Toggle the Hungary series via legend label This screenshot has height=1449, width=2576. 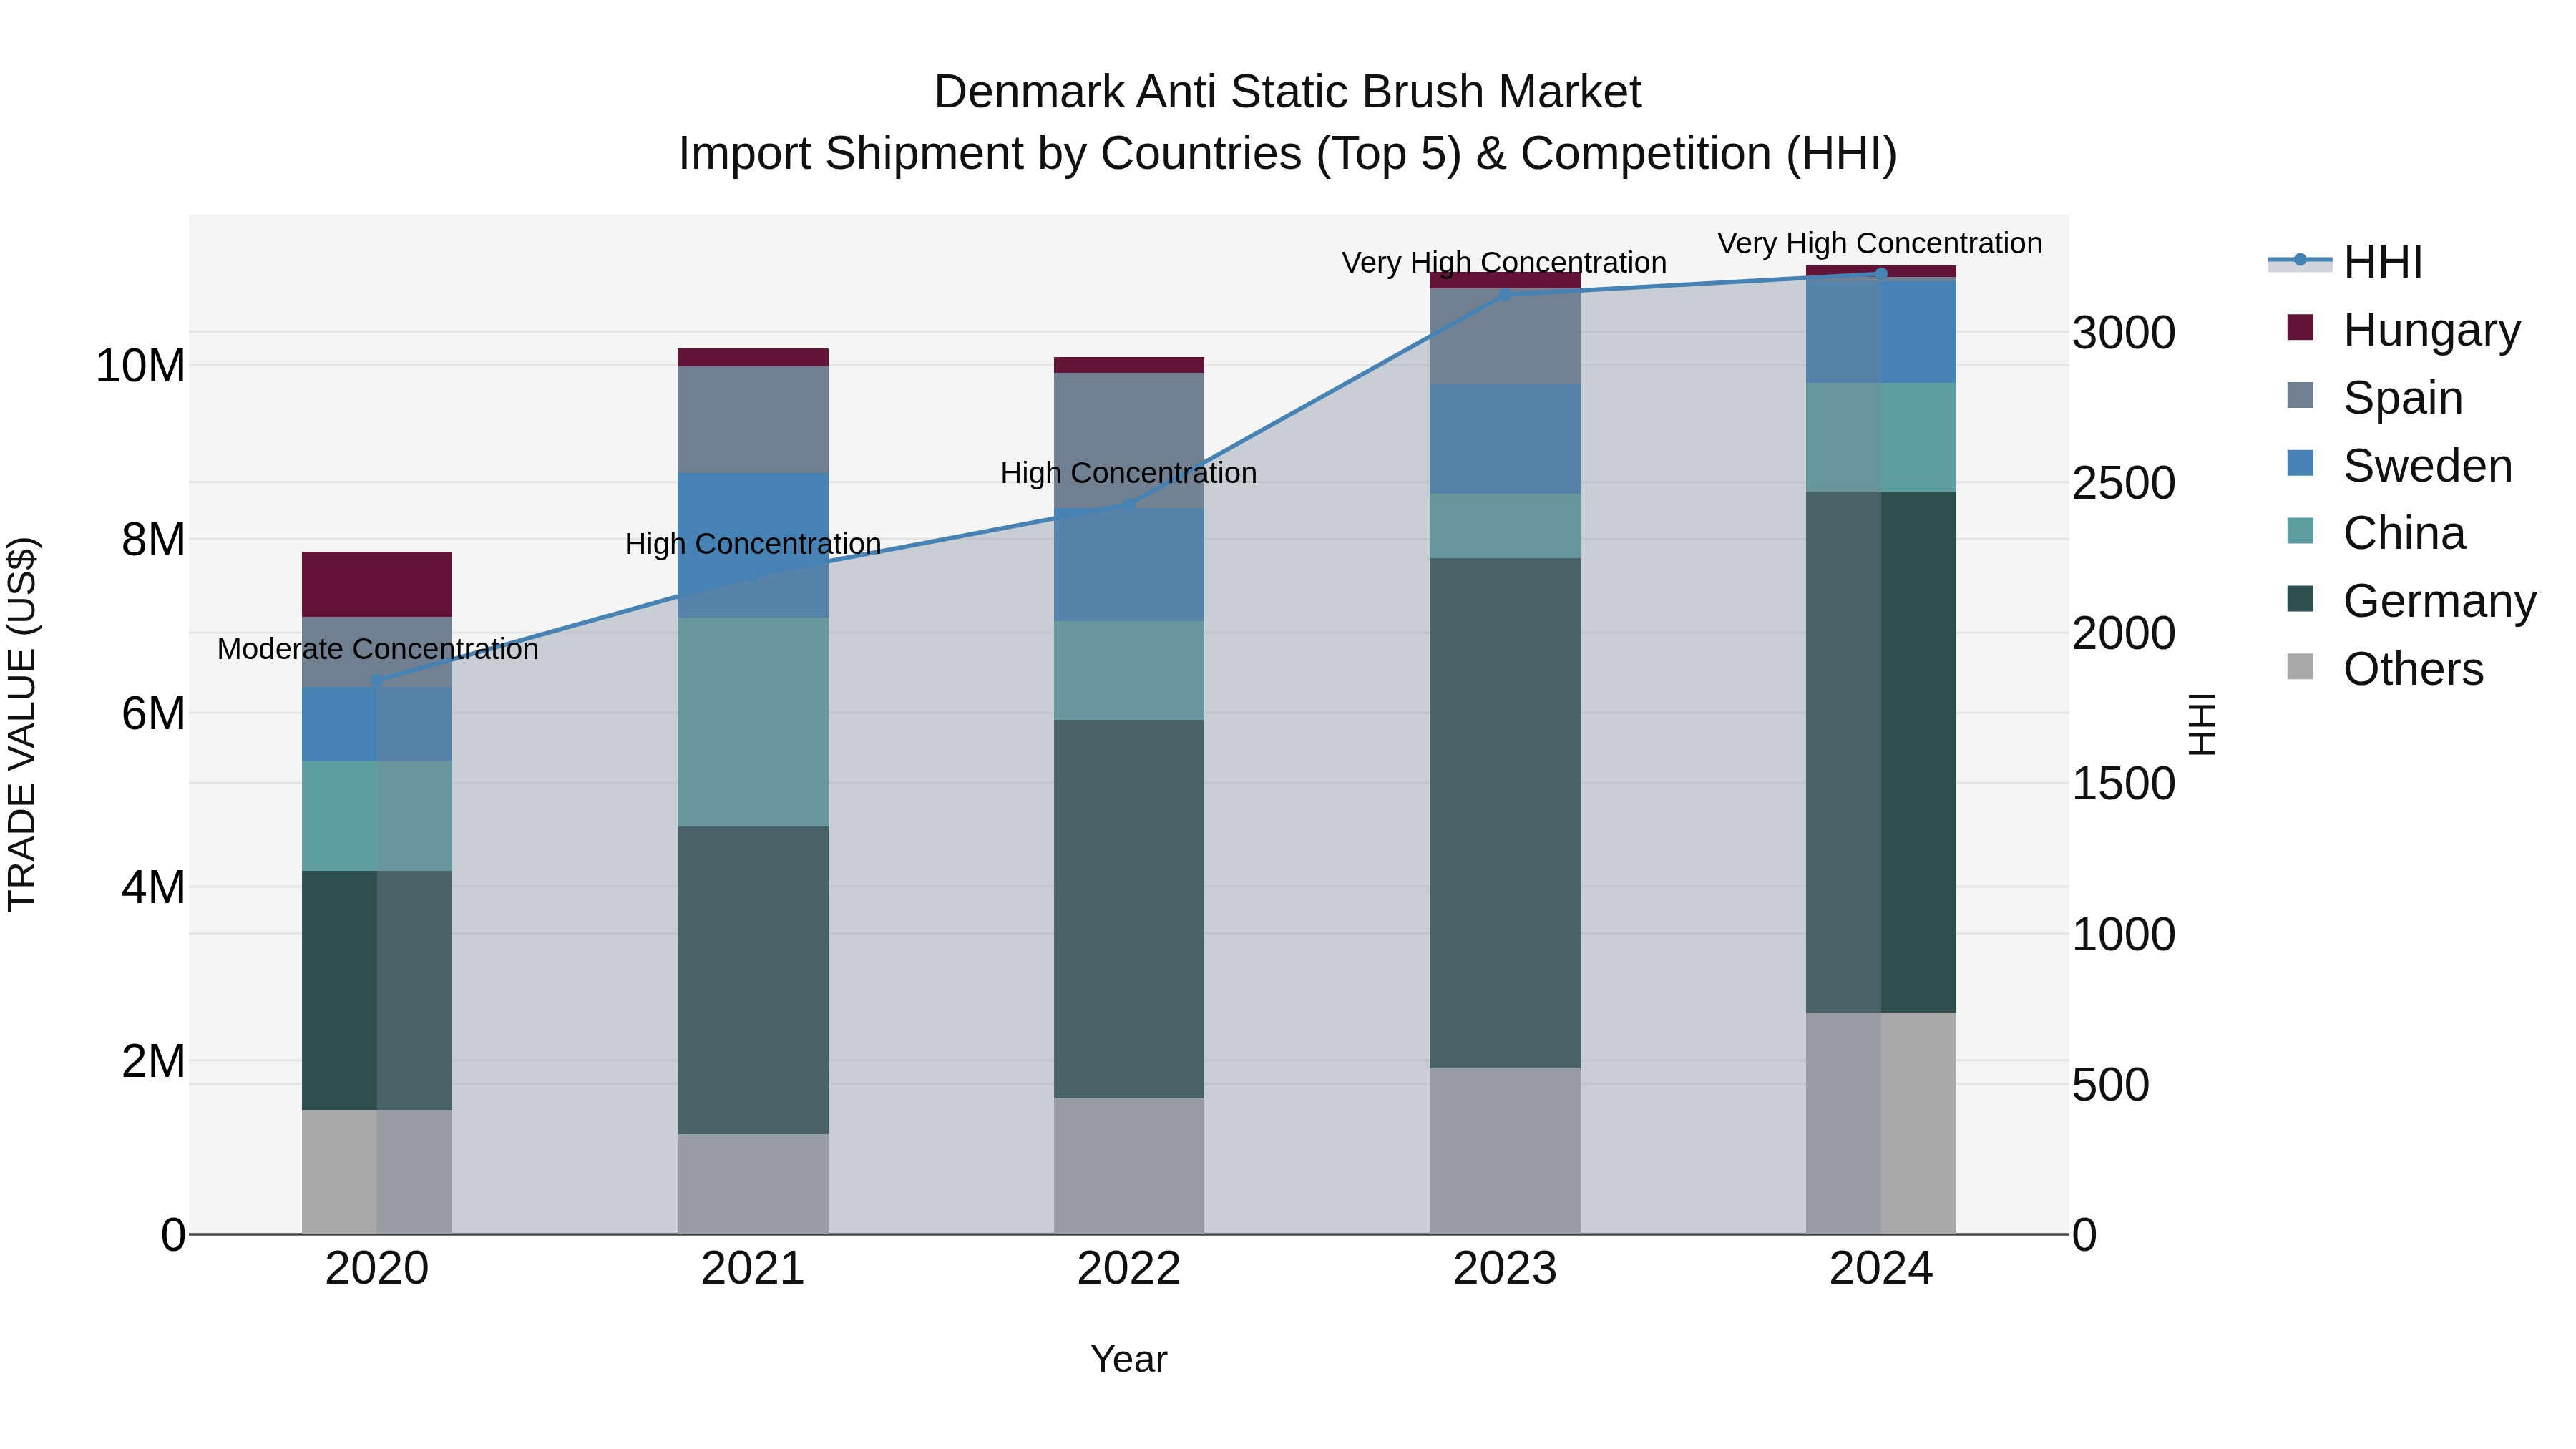[2432, 330]
